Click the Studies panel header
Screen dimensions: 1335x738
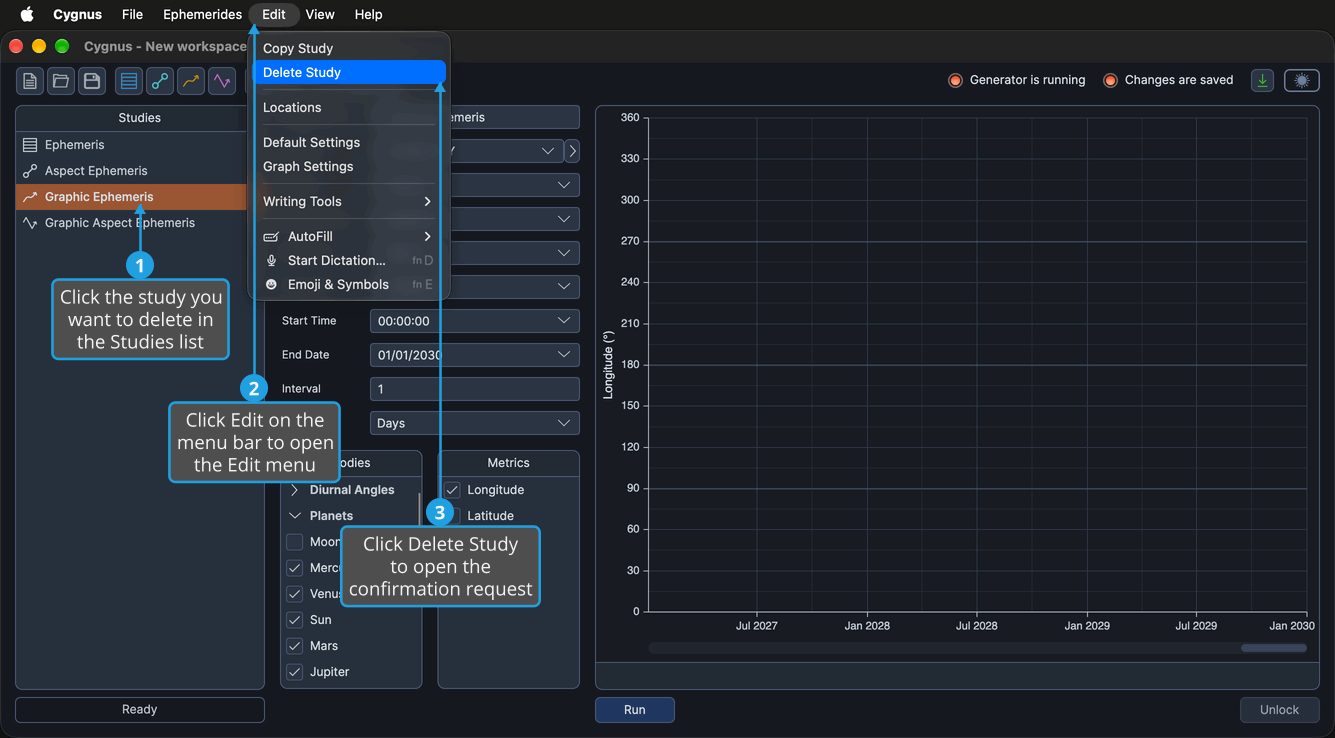point(140,118)
